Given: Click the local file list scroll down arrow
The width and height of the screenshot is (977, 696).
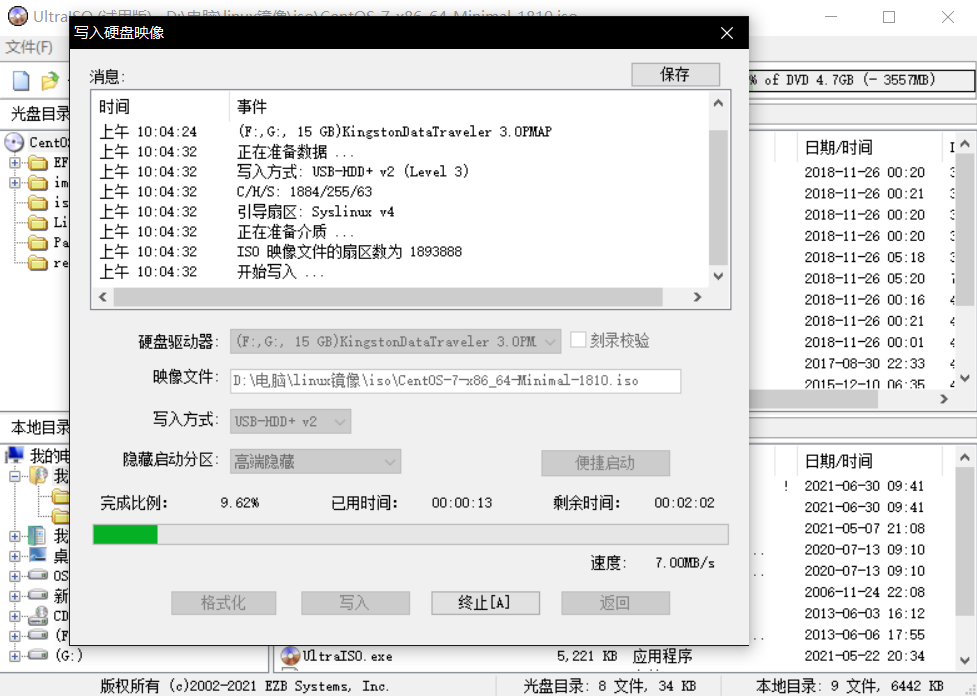Looking at the screenshot, I should pyautogui.click(x=965, y=660).
